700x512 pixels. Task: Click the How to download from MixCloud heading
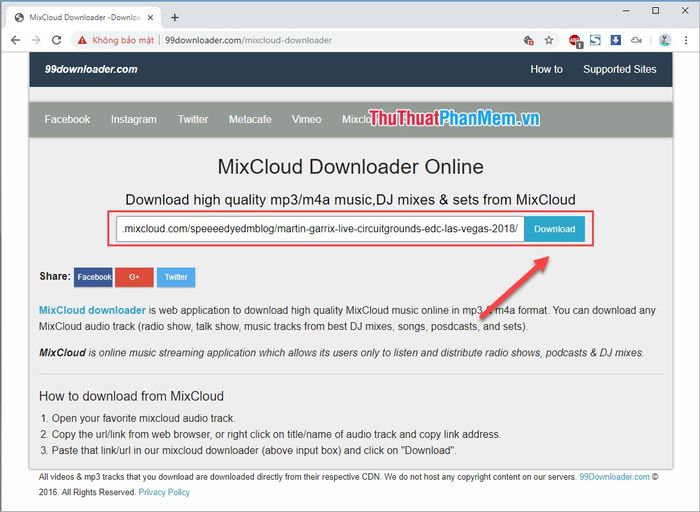pyautogui.click(x=131, y=396)
